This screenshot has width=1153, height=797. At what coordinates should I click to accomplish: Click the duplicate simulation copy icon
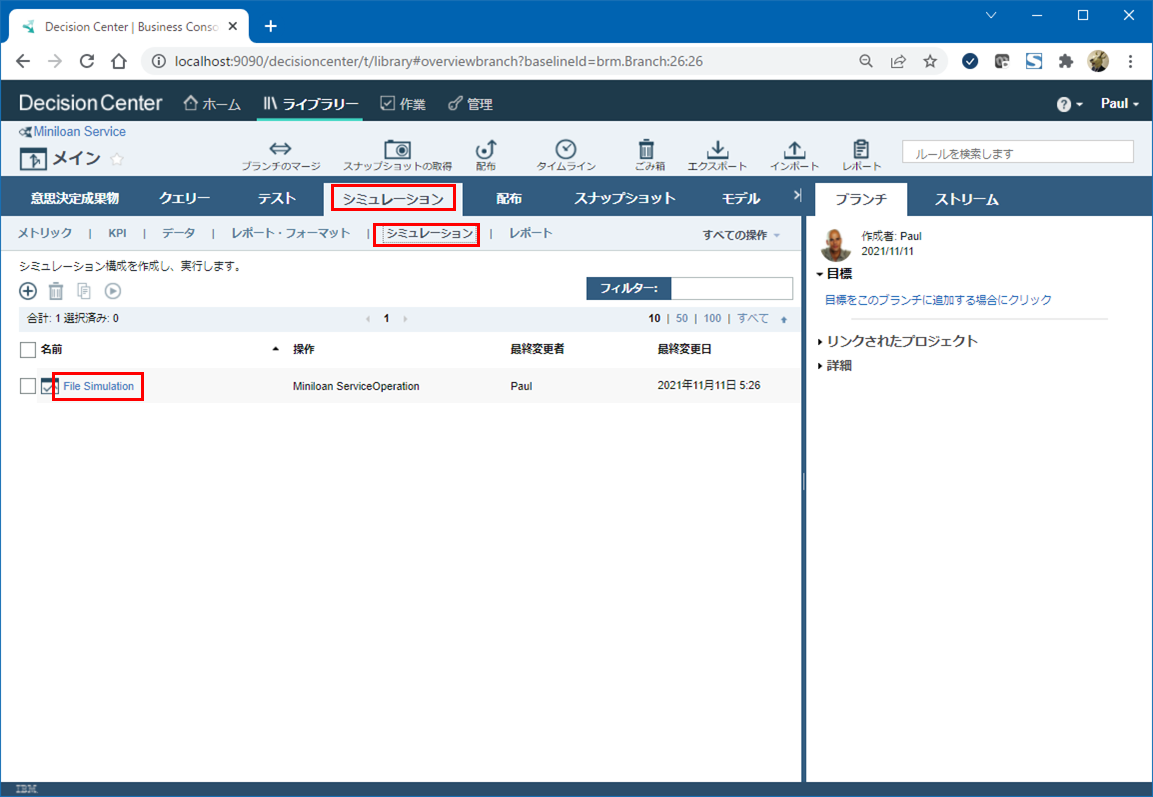point(84,291)
